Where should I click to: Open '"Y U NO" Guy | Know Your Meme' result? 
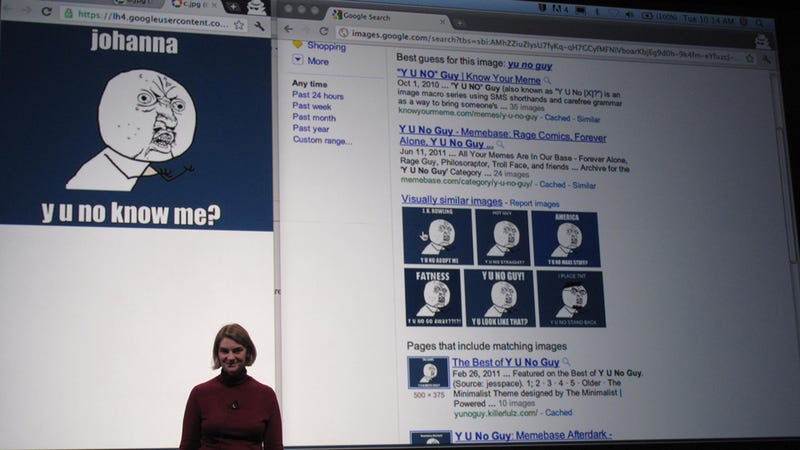(x=468, y=77)
